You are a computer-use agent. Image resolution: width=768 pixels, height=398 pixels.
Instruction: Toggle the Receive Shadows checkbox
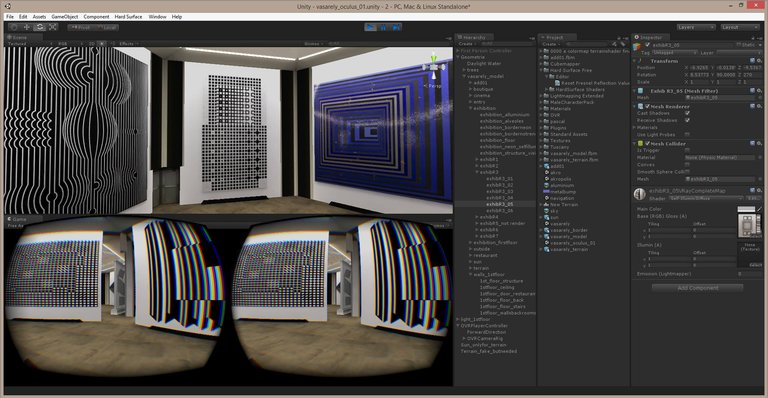pyautogui.click(x=687, y=120)
